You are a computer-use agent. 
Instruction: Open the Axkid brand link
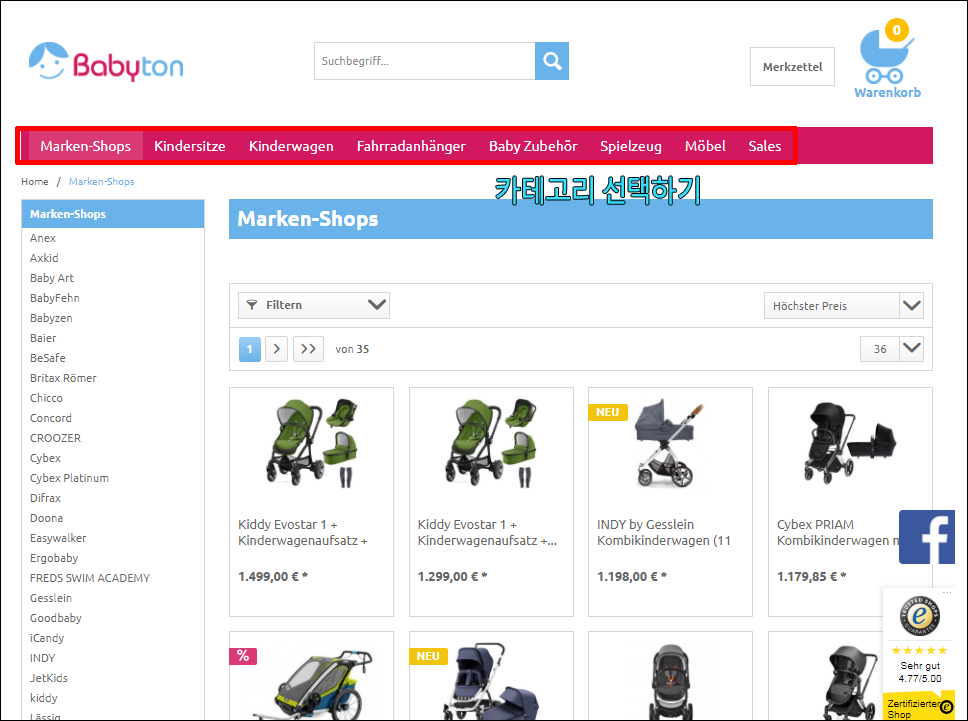click(x=44, y=258)
